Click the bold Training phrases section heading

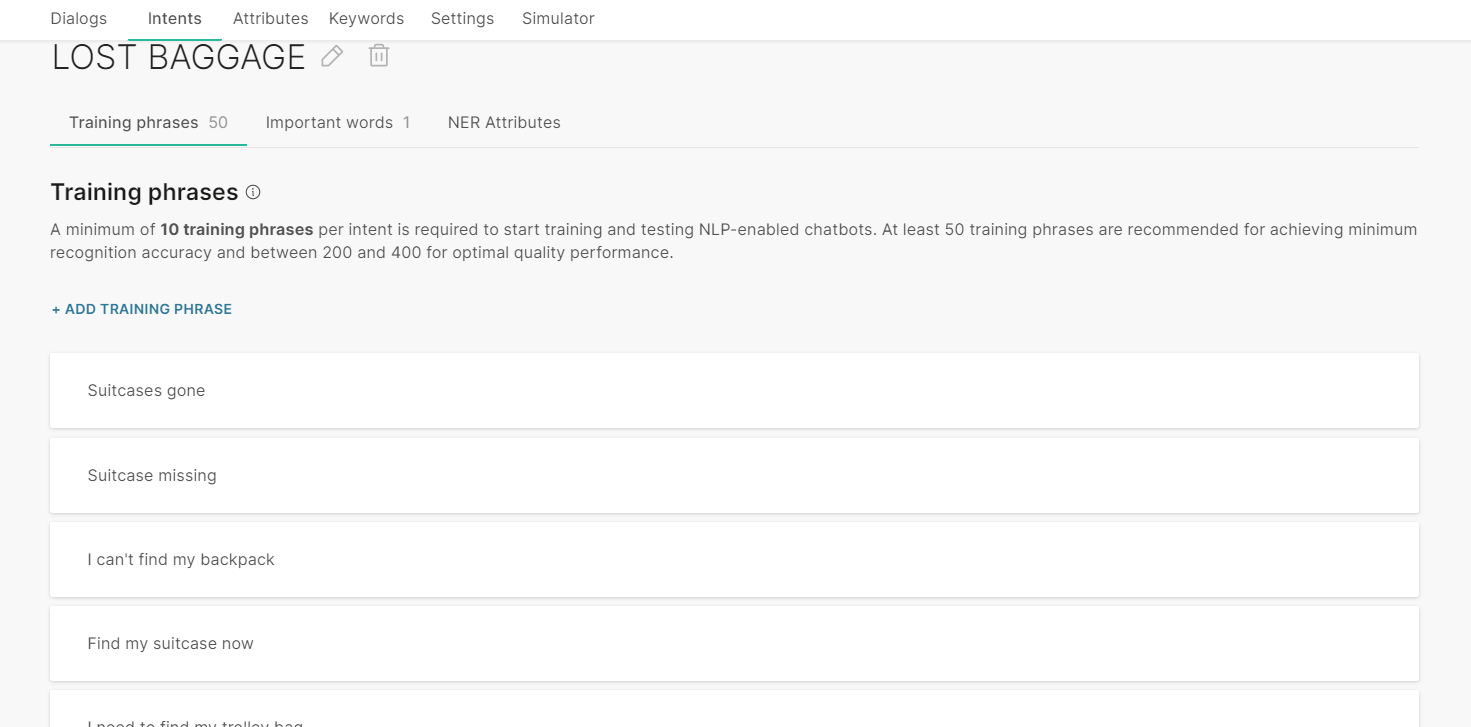(144, 192)
